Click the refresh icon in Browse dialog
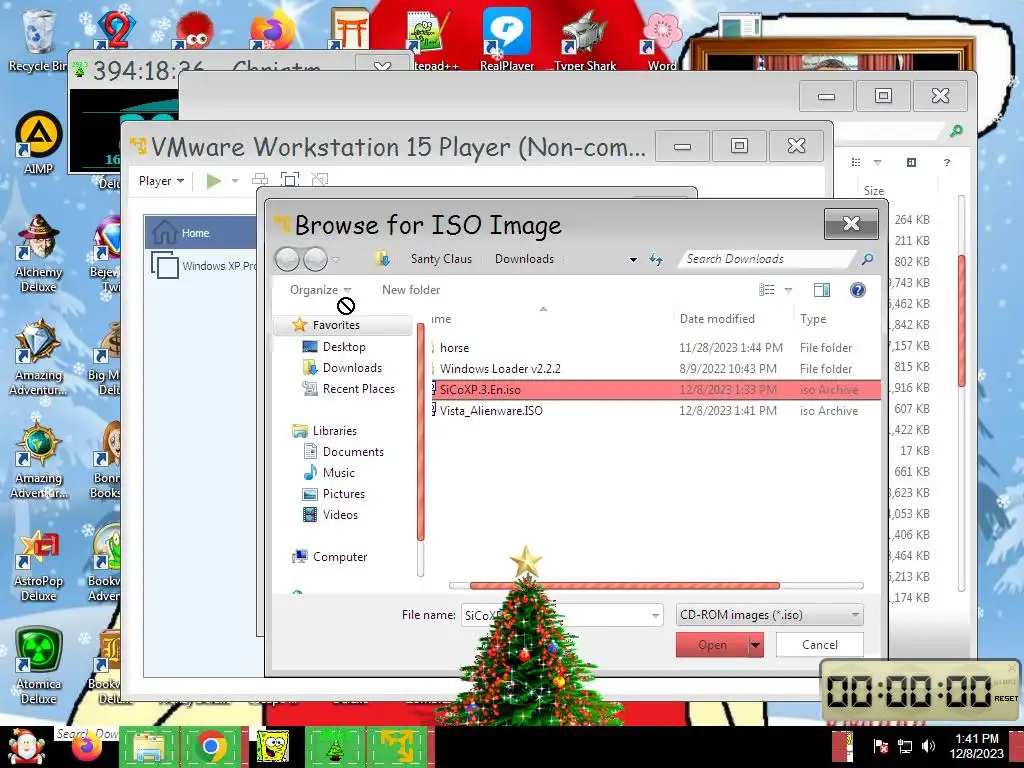 pos(656,259)
